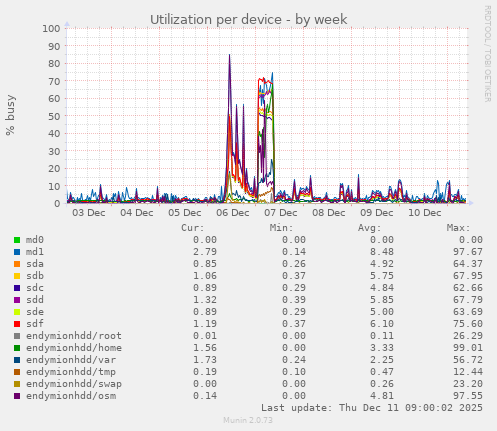Click the 09 Dec axis label
This screenshot has height=431, width=497.
tap(377, 213)
